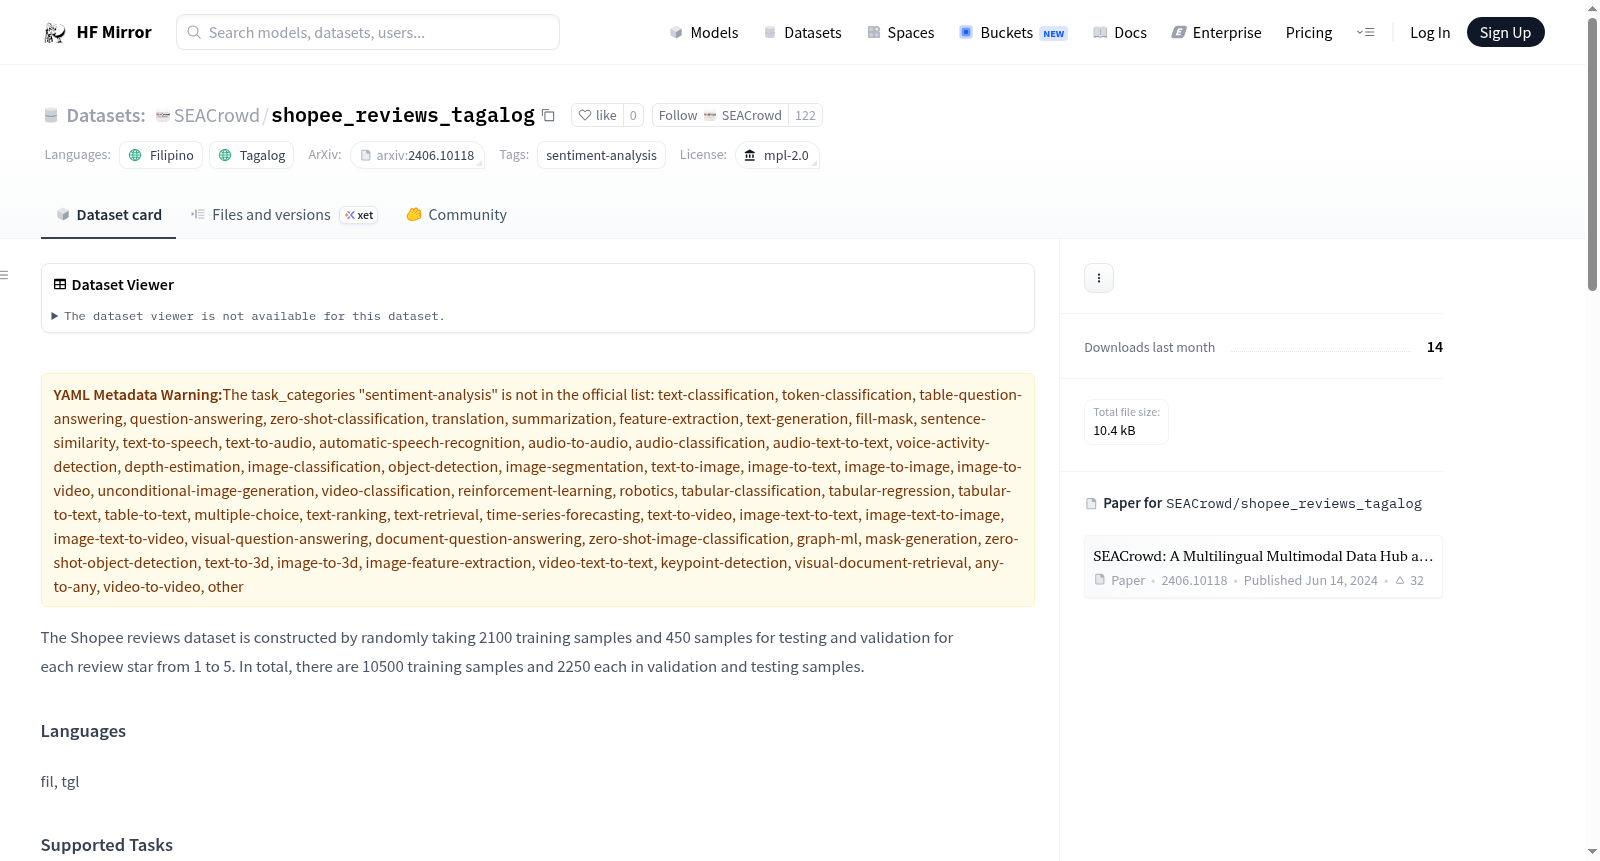Image resolution: width=1600 pixels, height=861 pixels.
Task: Open the Datasets page
Action: [x=803, y=32]
